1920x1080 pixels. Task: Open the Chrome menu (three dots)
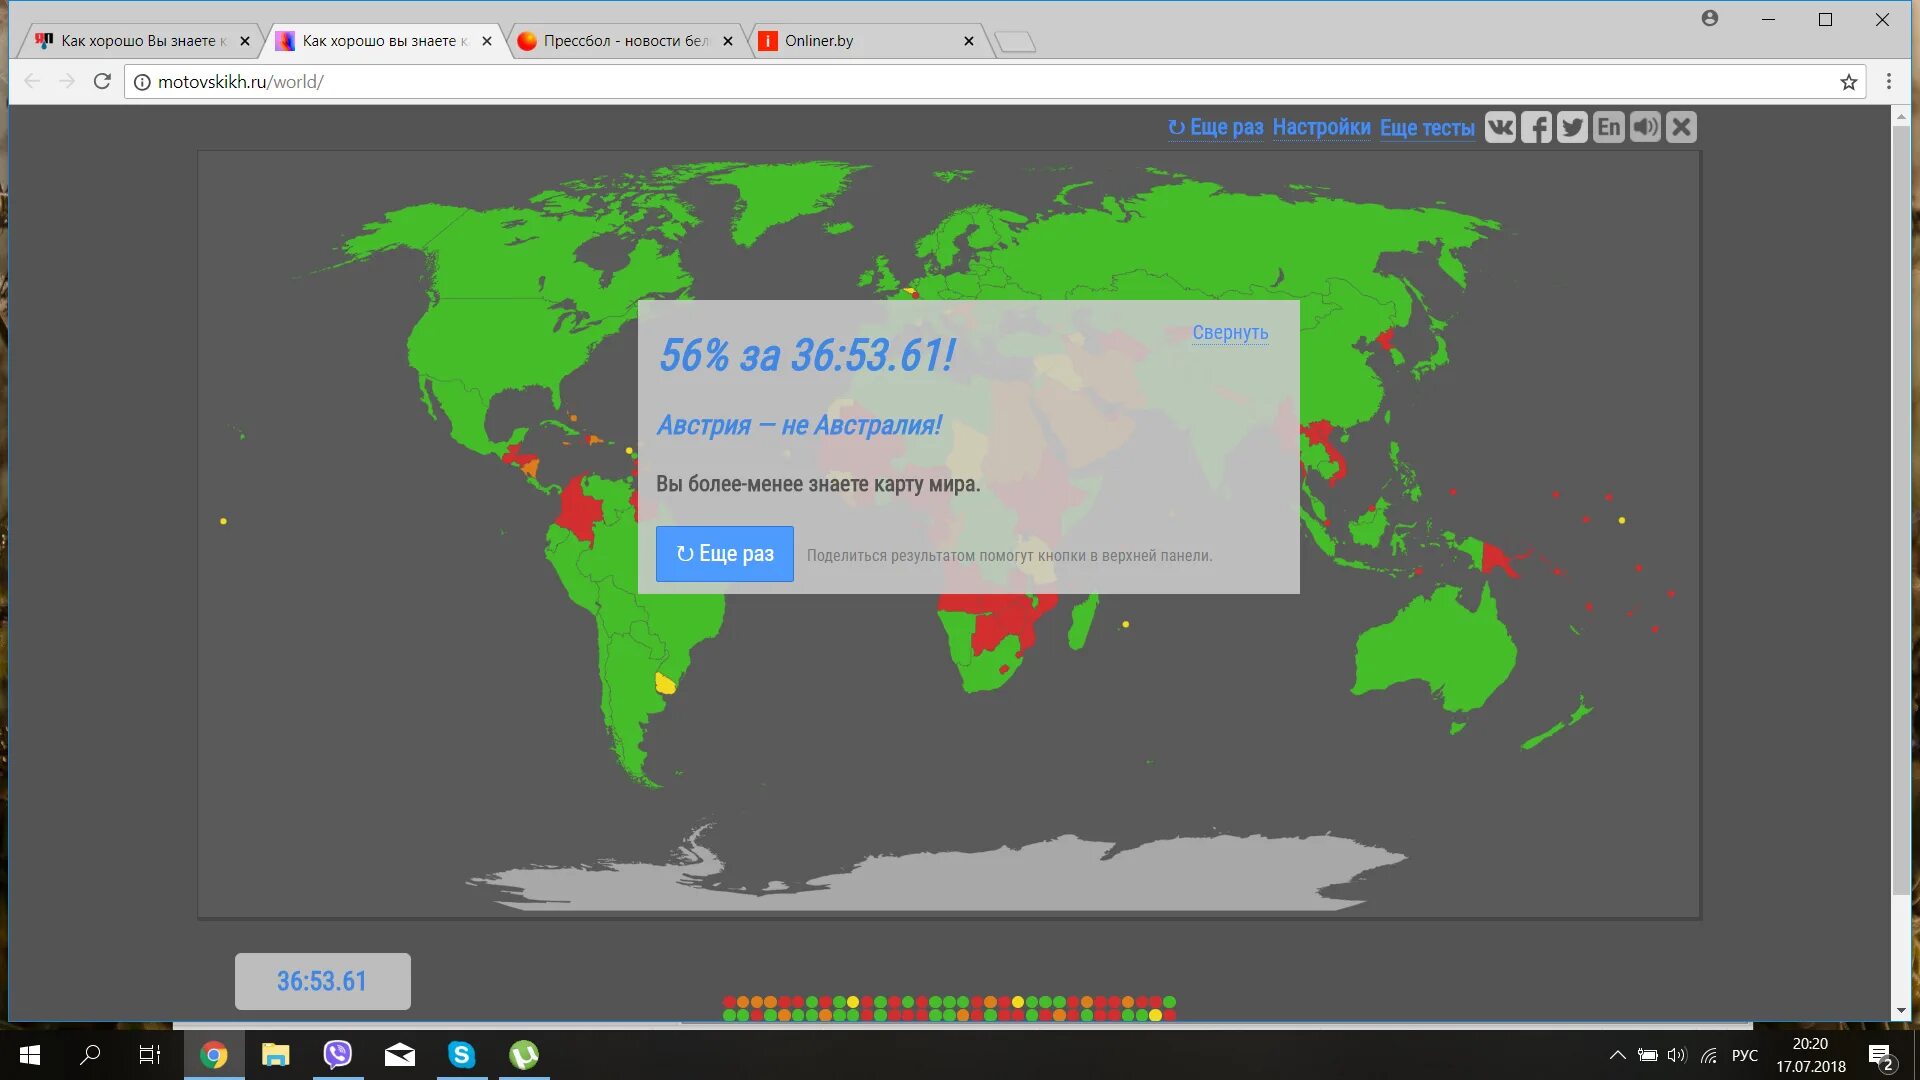(1888, 82)
